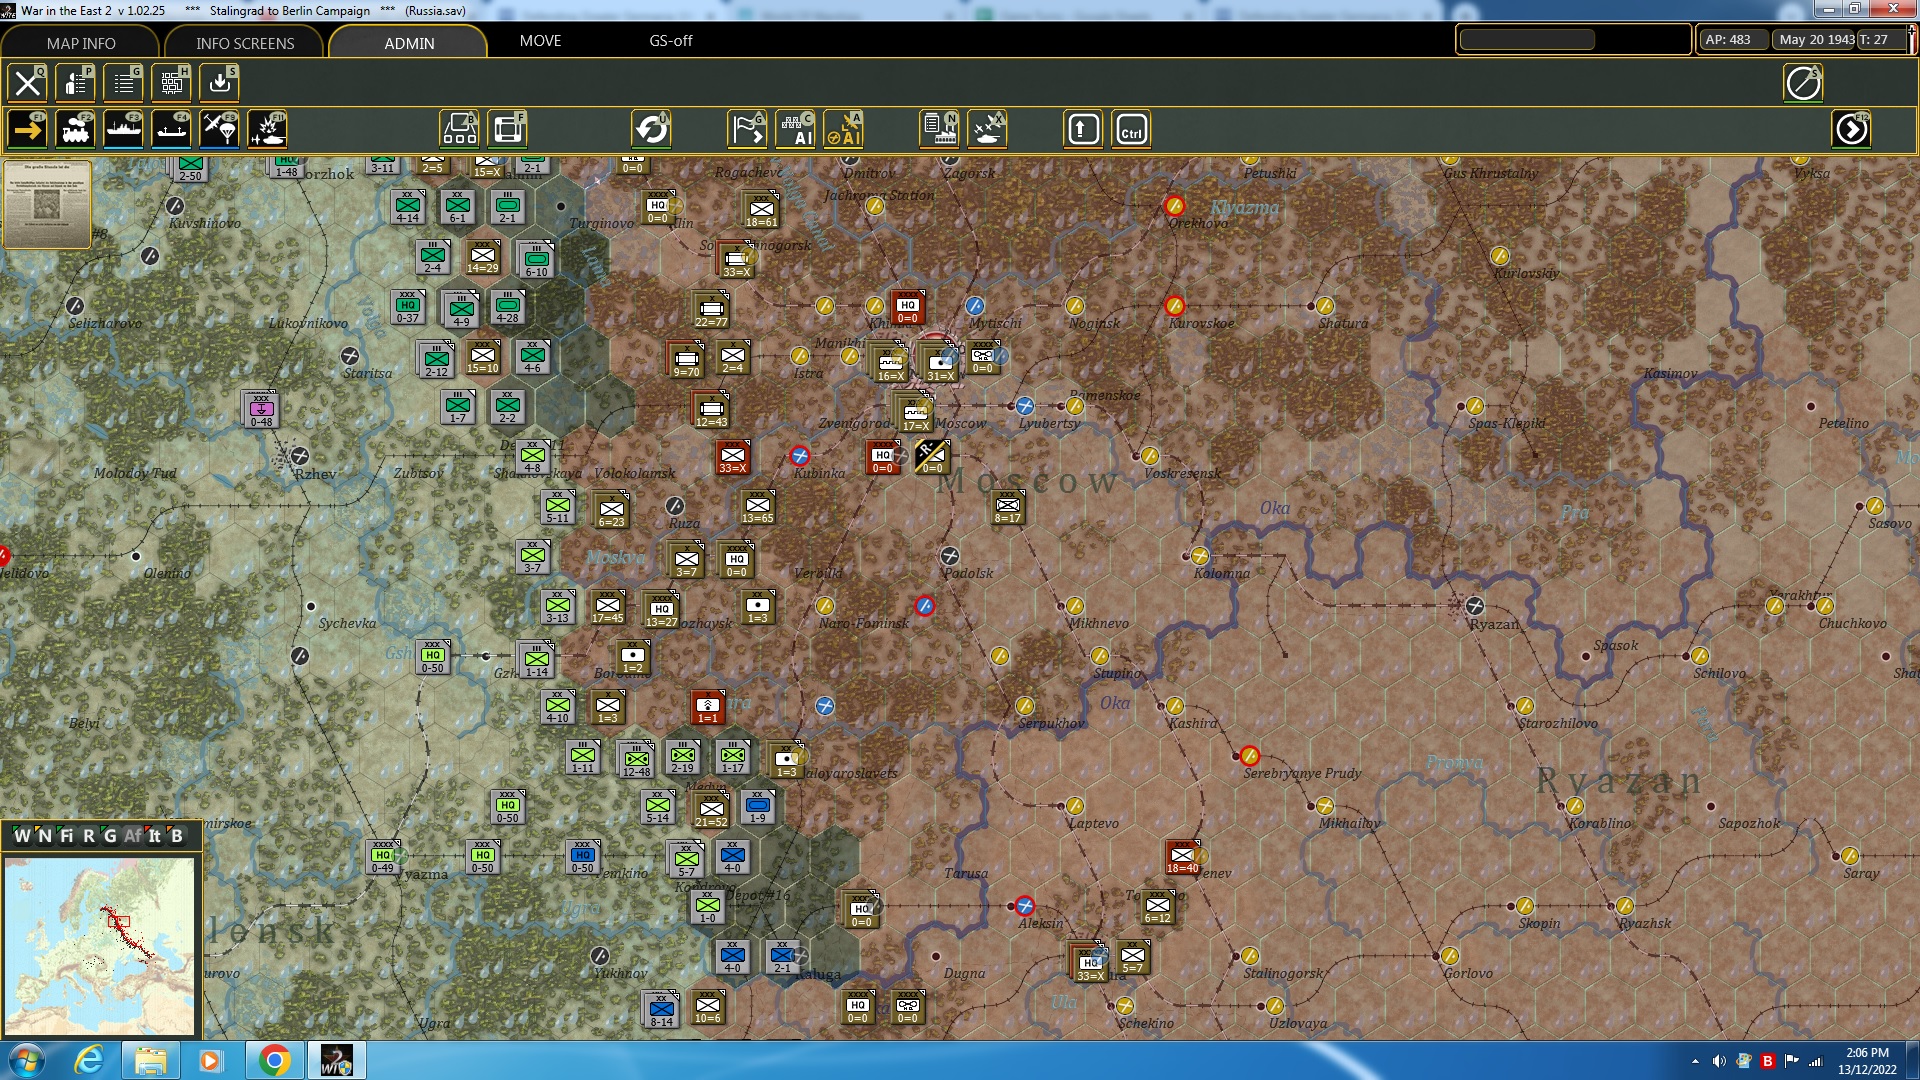The width and height of the screenshot is (1920, 1080).
Task: Select naval transport mode with the ship icon
Action: click(x=124, y=128)
